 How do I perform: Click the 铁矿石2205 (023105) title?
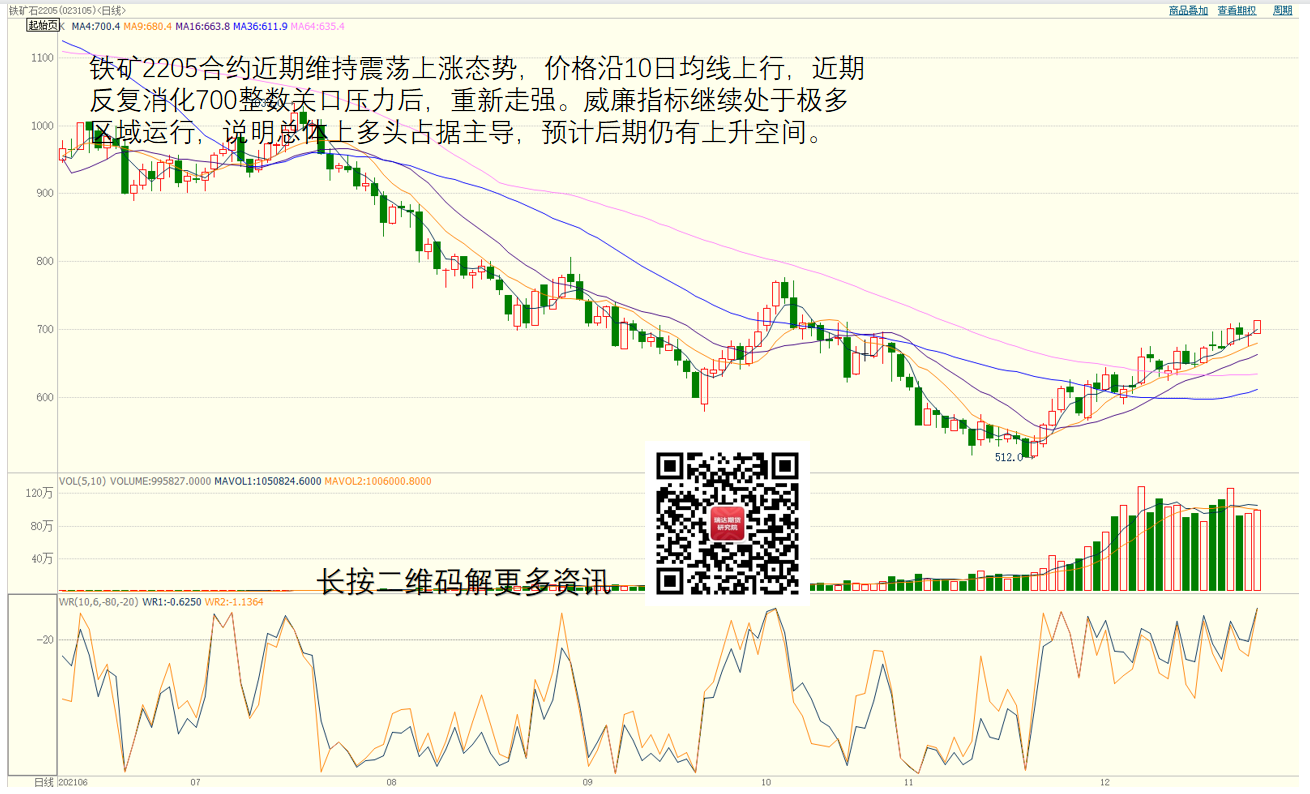69,10
